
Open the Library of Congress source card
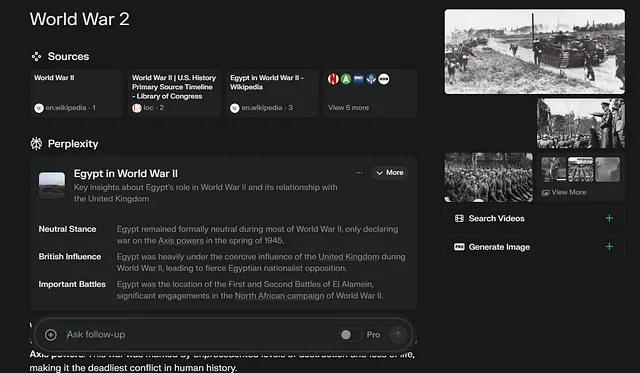[174, 93]
